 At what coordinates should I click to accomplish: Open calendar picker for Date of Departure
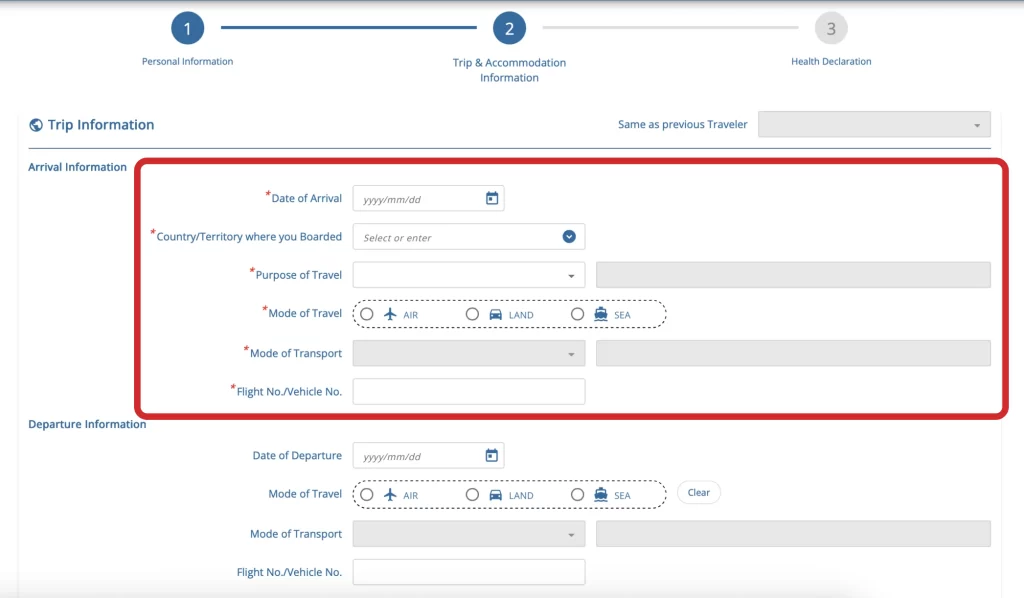492,456
